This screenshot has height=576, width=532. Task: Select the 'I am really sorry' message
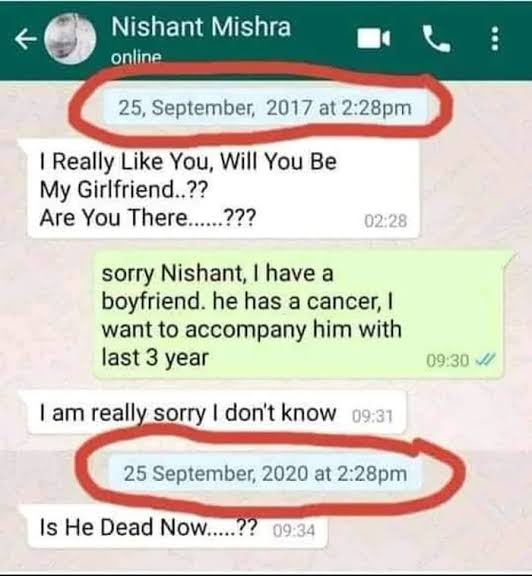click(217, 413)
